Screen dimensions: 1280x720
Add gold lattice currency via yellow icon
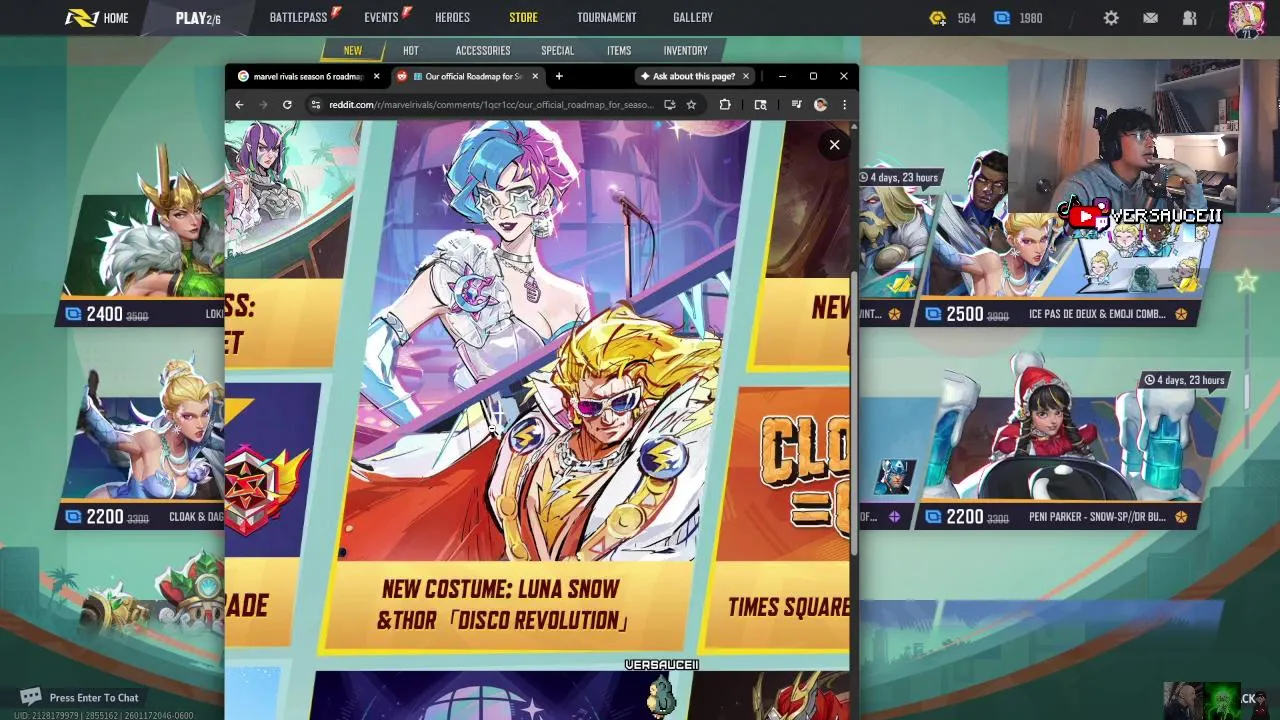pos(938,18)
